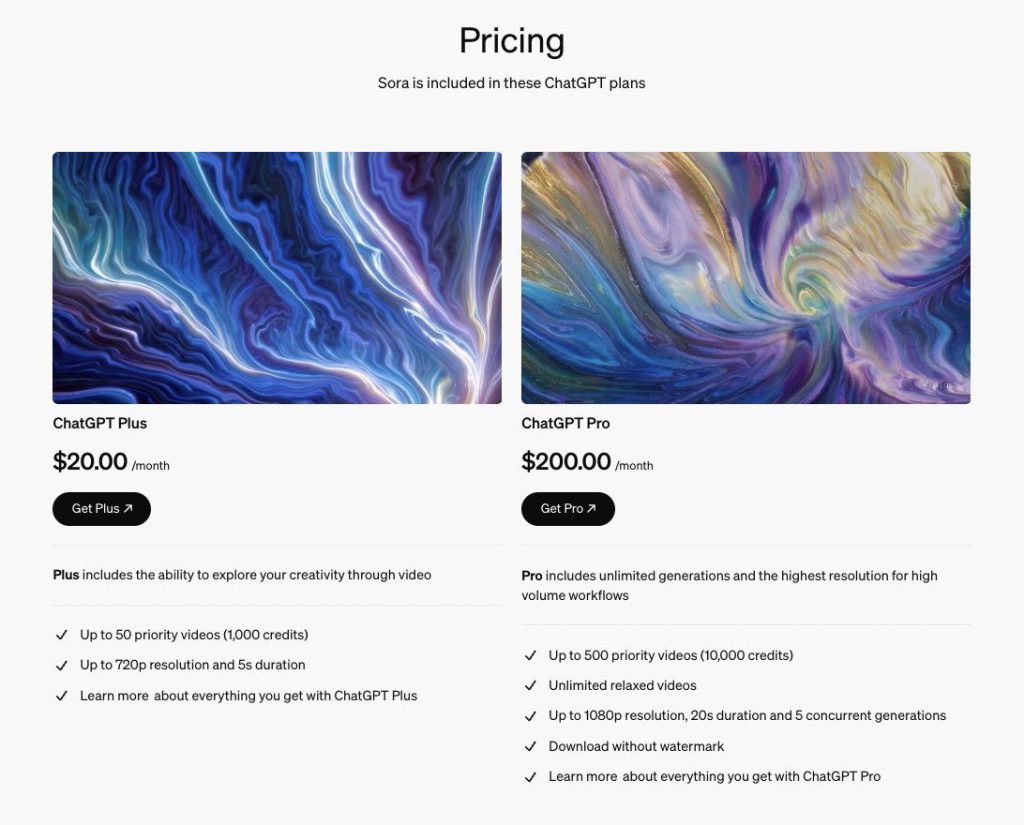Click checkmark beside Pro Learn more line
Viewport: 1024px width, 825px height.
[x=530, y=776]
